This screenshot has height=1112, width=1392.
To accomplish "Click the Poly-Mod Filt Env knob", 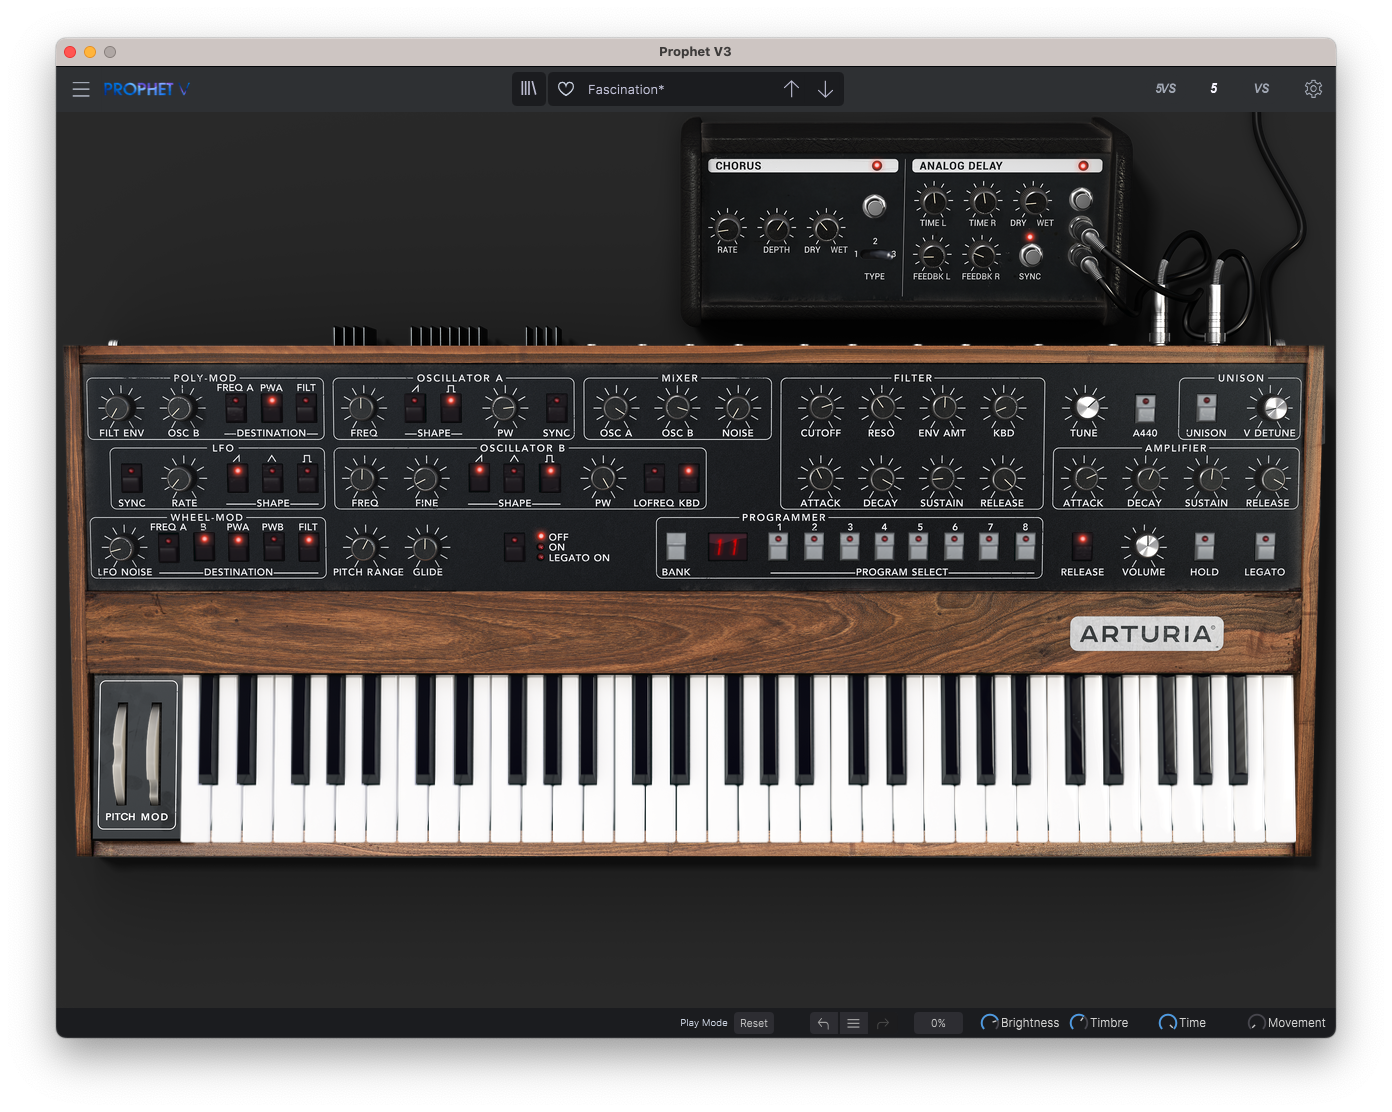I will coord(118,407).
